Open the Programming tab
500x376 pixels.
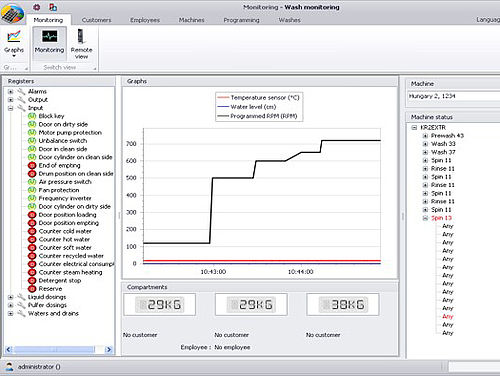tap(241, 20)
